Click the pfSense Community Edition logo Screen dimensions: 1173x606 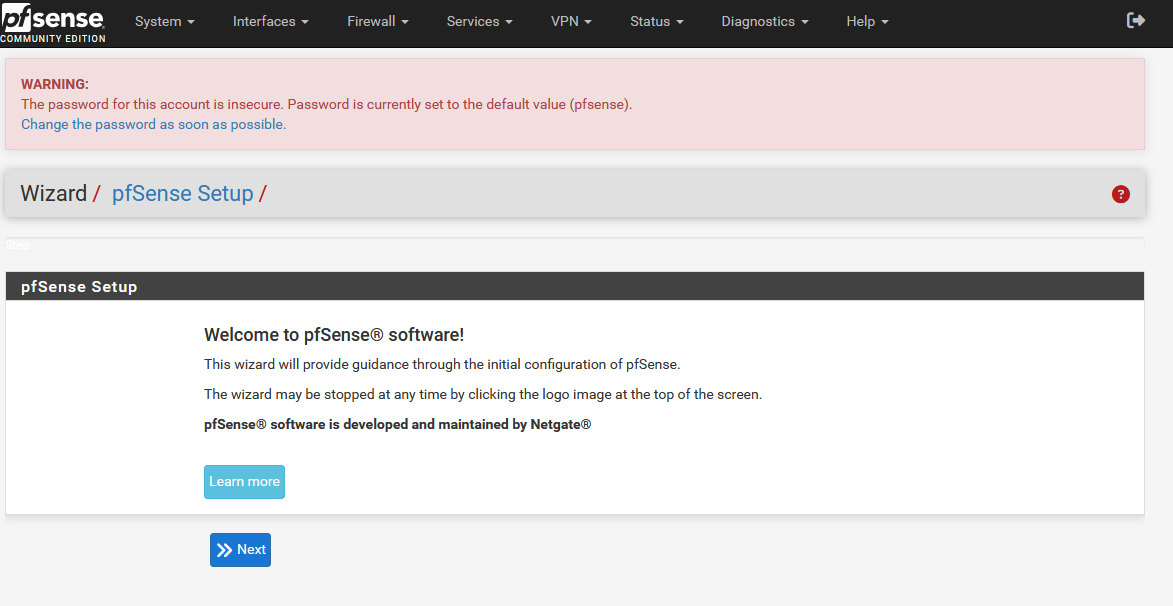[52, 23]
